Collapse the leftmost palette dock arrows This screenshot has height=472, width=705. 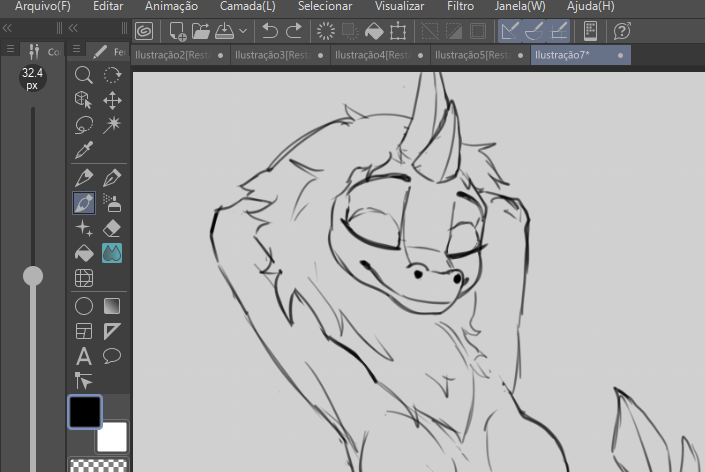(7, 28)
